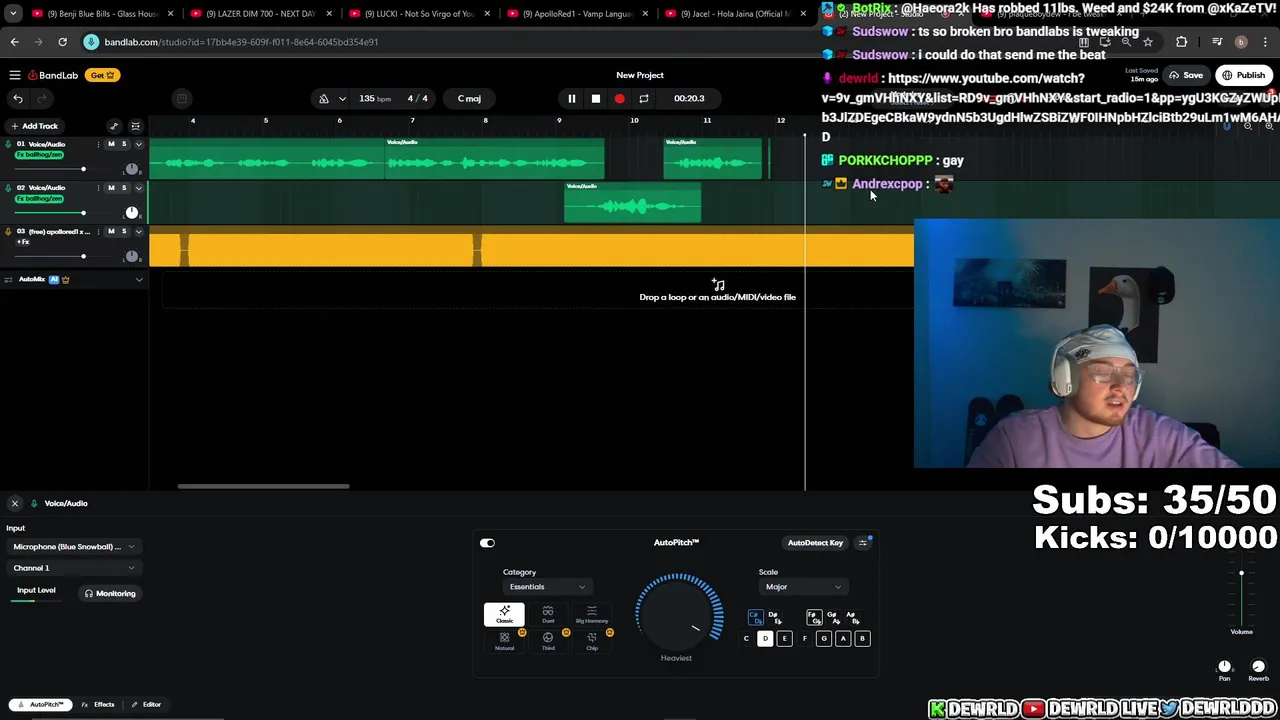Select the track 02 audio clip
This screenshot has height=720, width=1280.
pyautogui.click(x=632, y=203)
